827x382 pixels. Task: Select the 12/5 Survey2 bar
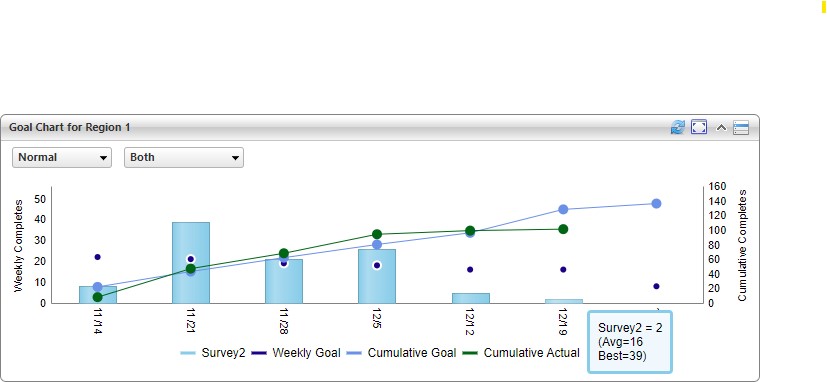(x=377, y=276)
